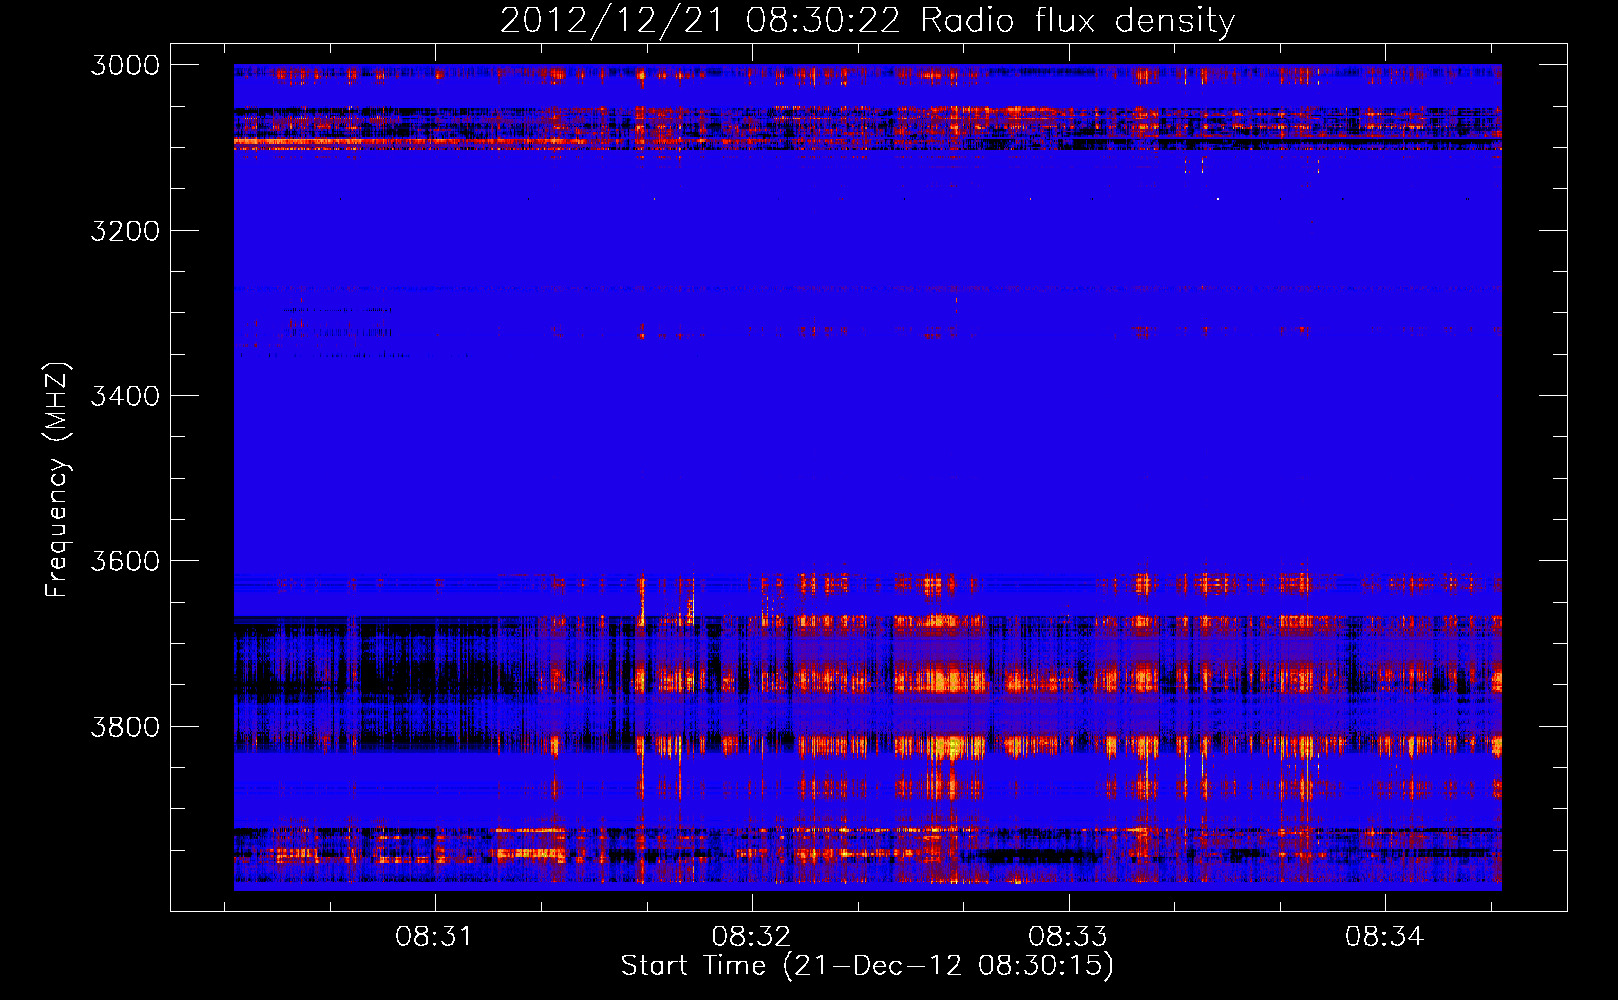Click the 08:31 time tick label
Image resolution: width=1618 pixels, height=1000 pixels.
[434, 937]
